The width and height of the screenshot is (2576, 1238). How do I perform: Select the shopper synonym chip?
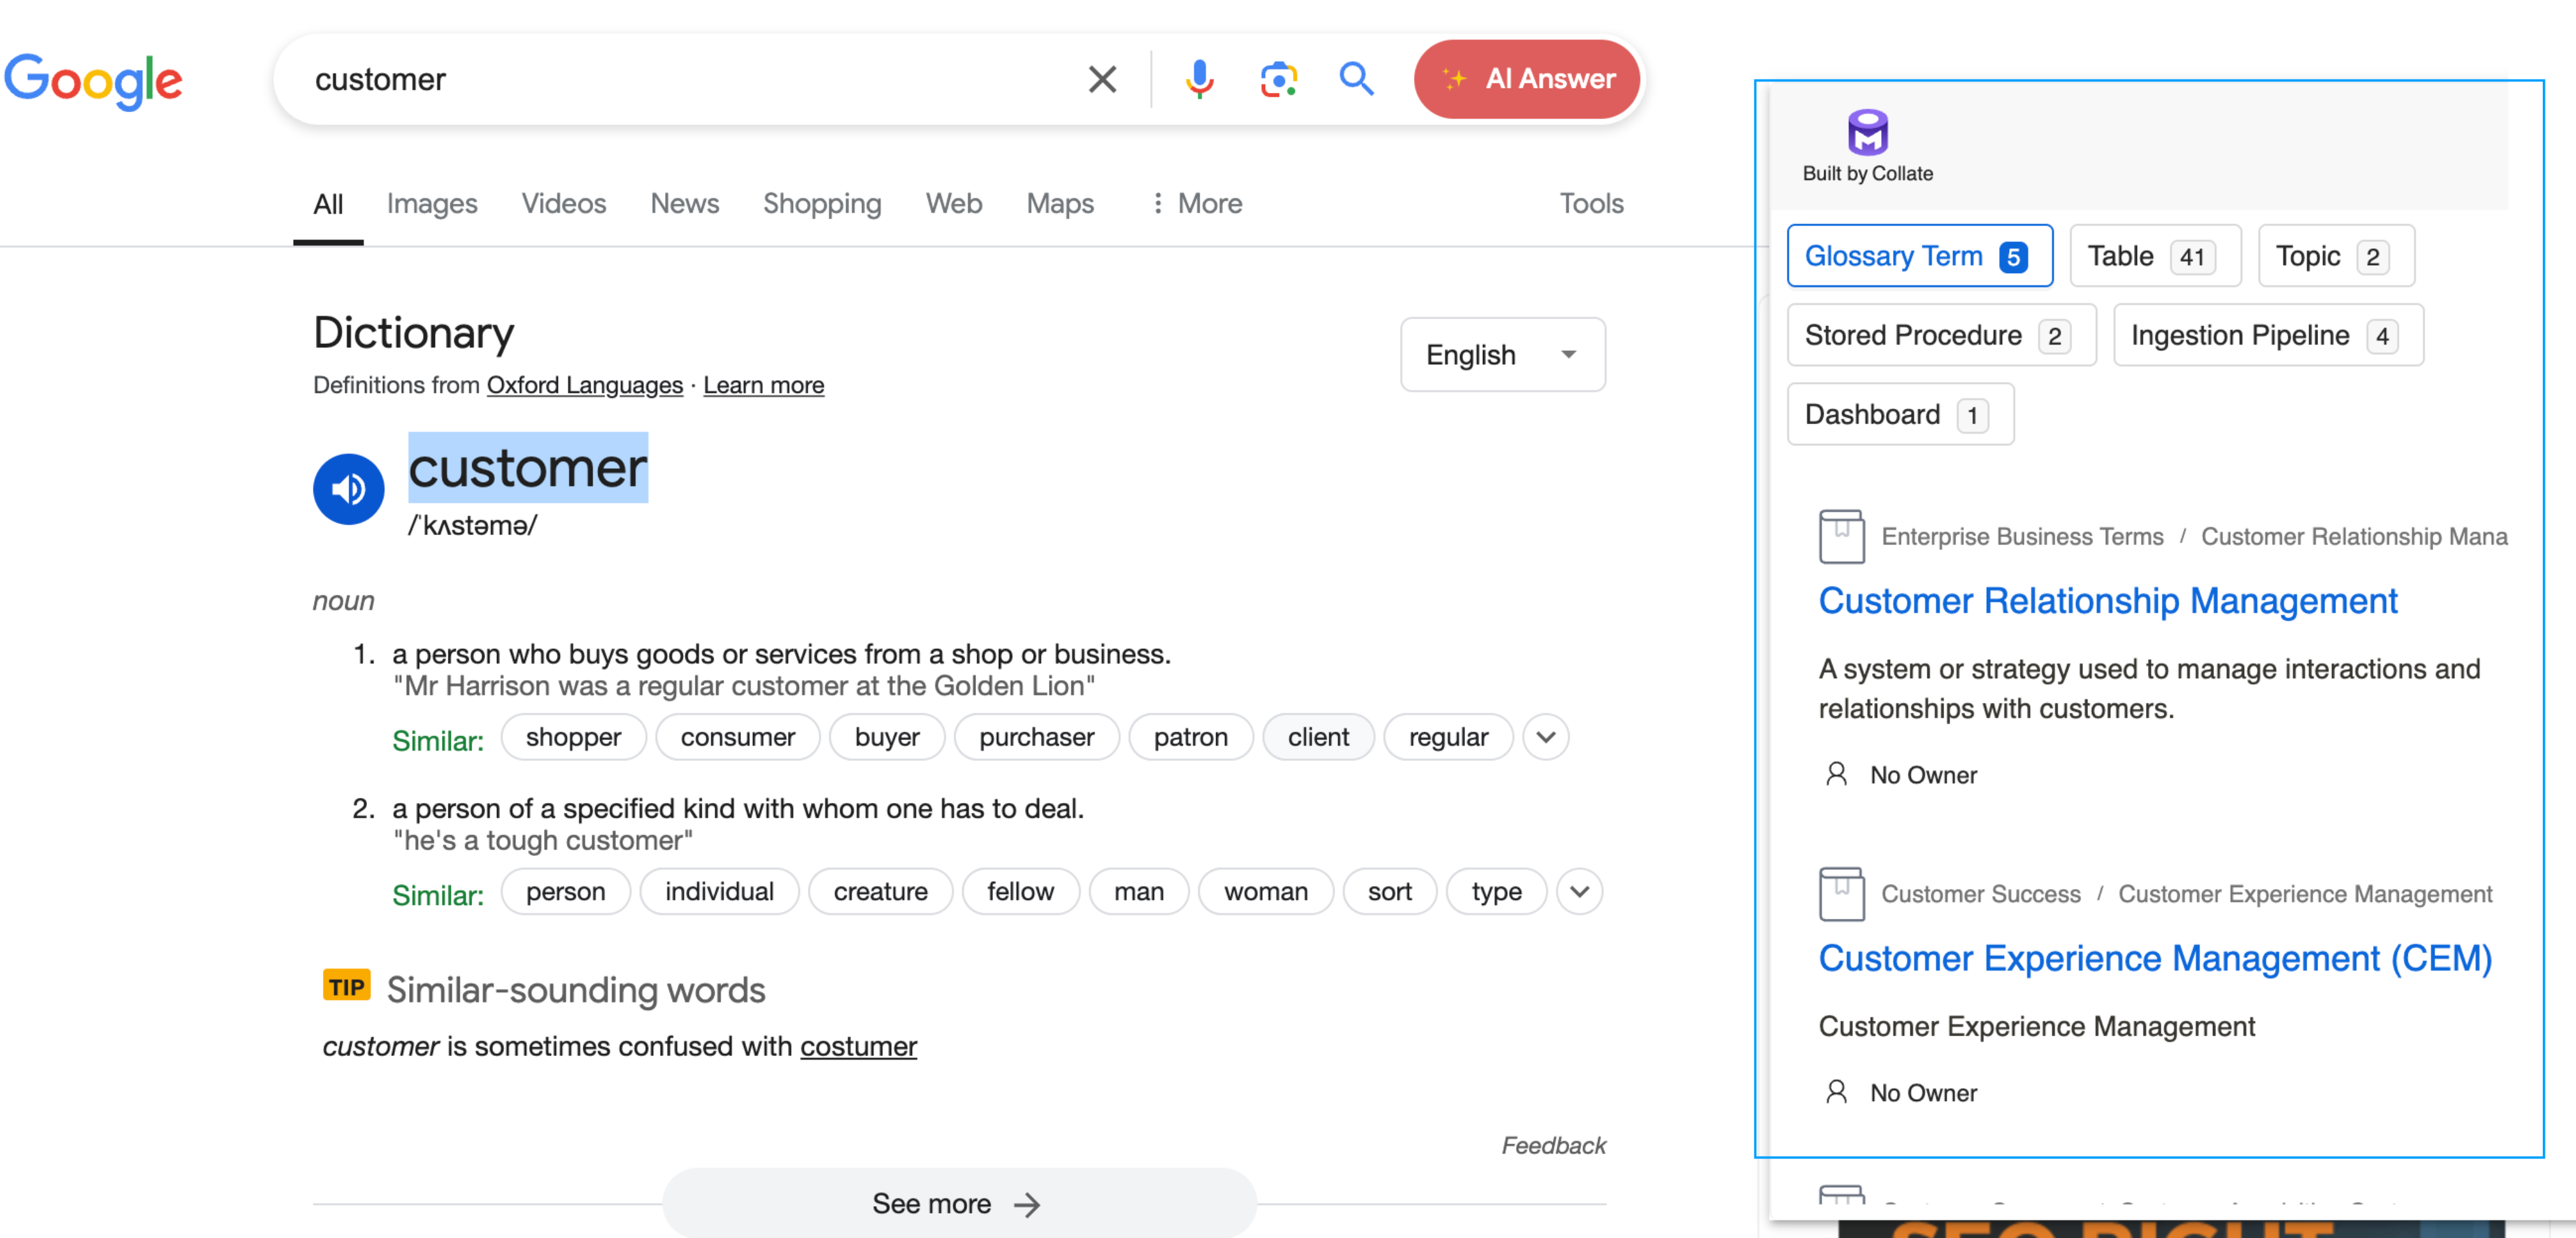[573, 738]
